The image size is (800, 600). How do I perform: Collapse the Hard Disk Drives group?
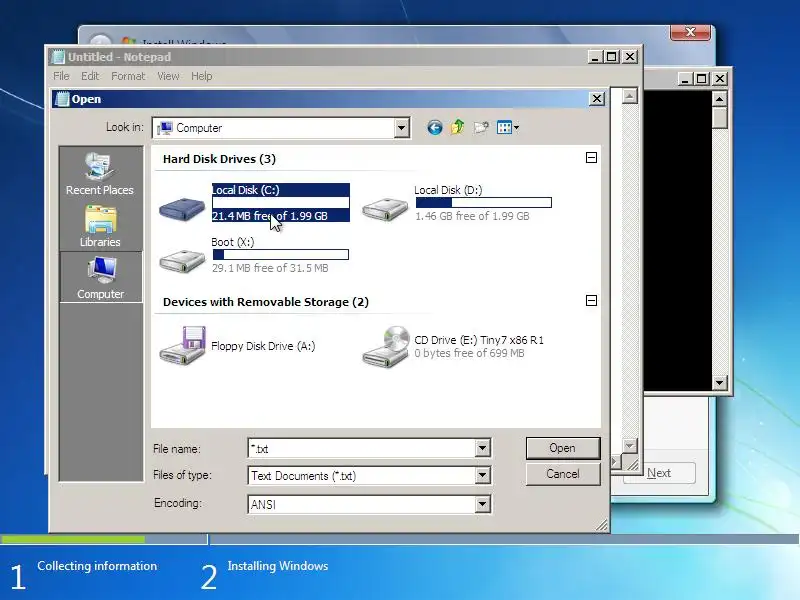tap(591, 158)
